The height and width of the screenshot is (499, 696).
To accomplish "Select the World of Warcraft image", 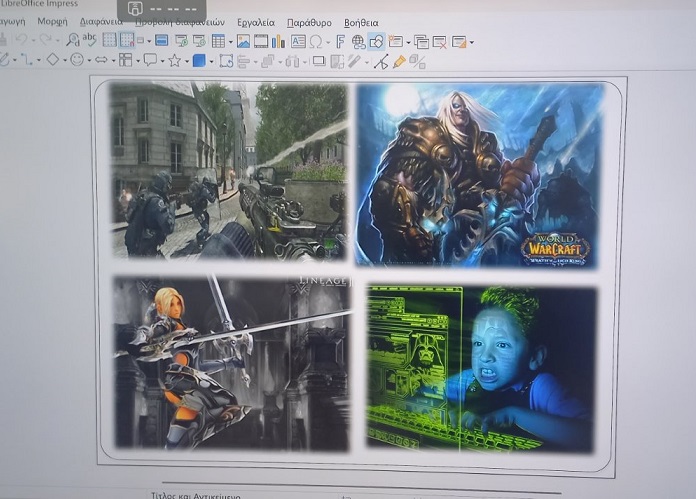I will [x=478, y=175].
